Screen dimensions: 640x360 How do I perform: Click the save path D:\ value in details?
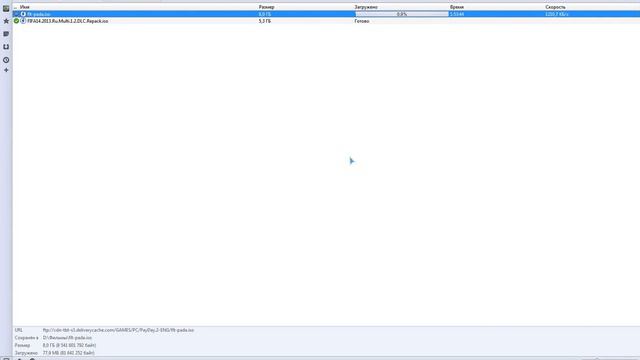[67, 338]
